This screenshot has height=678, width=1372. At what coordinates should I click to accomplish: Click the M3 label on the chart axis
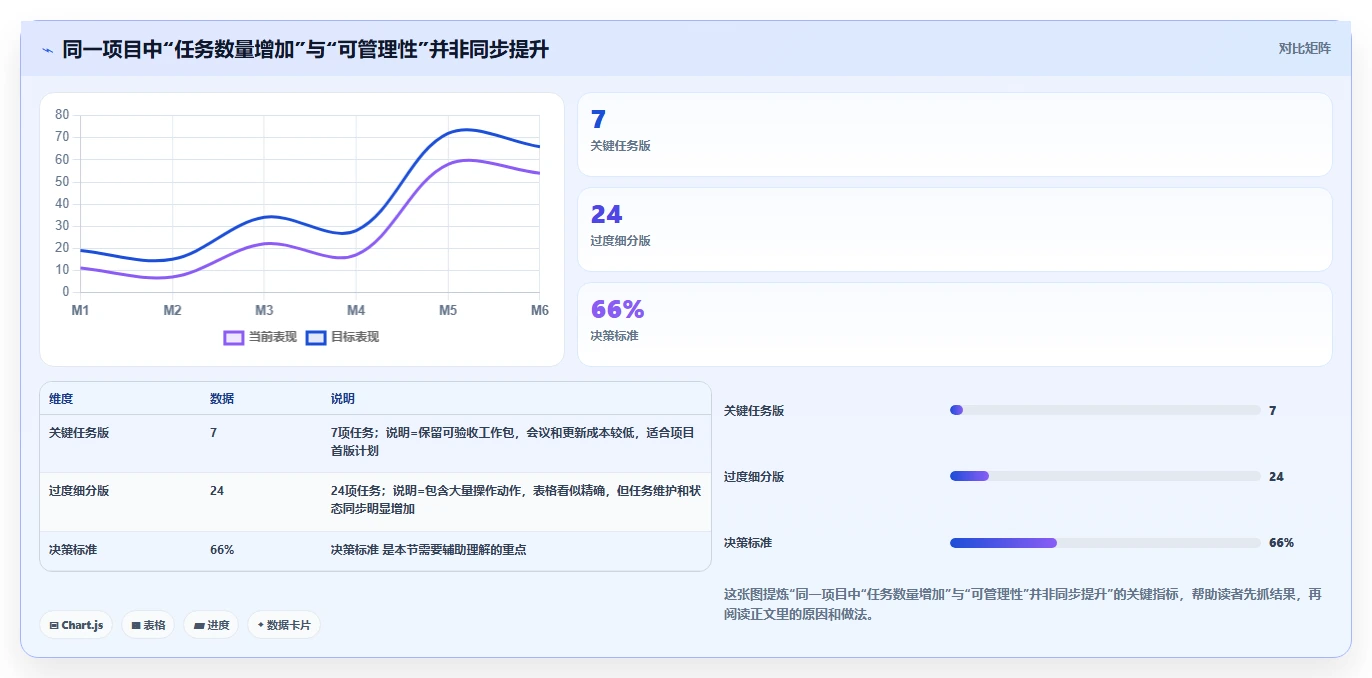pyautogui.click(x=264, y=311)
